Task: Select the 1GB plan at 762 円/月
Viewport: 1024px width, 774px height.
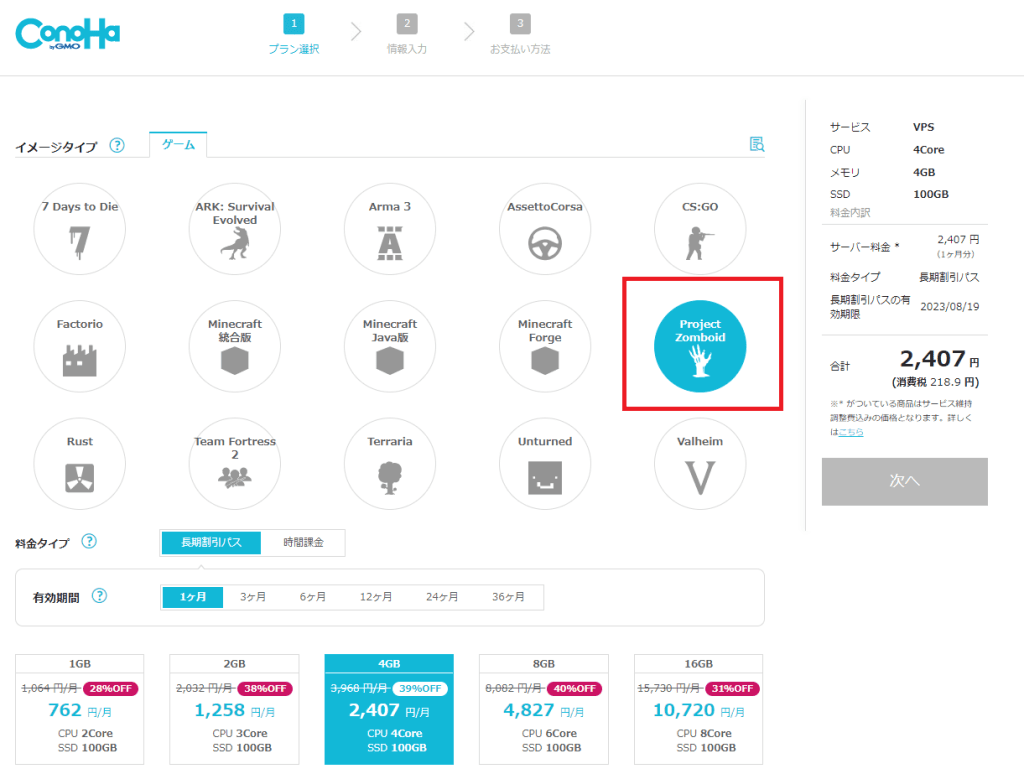Action: point(80,709)
